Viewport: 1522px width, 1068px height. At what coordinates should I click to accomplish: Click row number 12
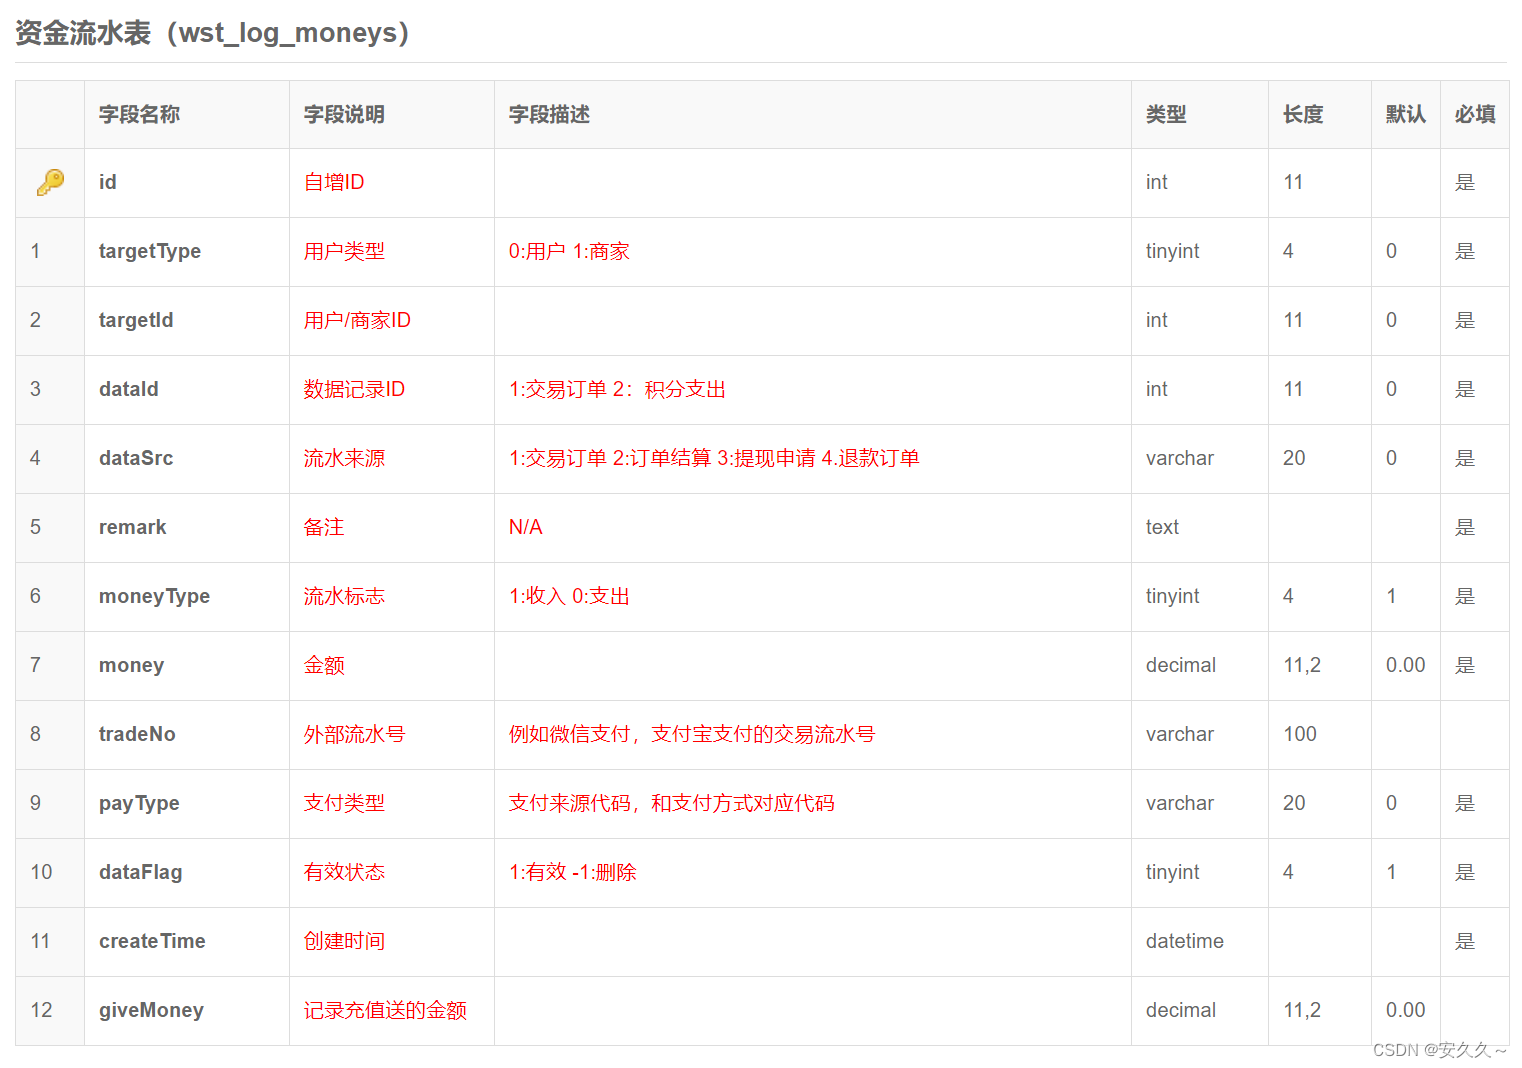click(x=41, y=1010)
